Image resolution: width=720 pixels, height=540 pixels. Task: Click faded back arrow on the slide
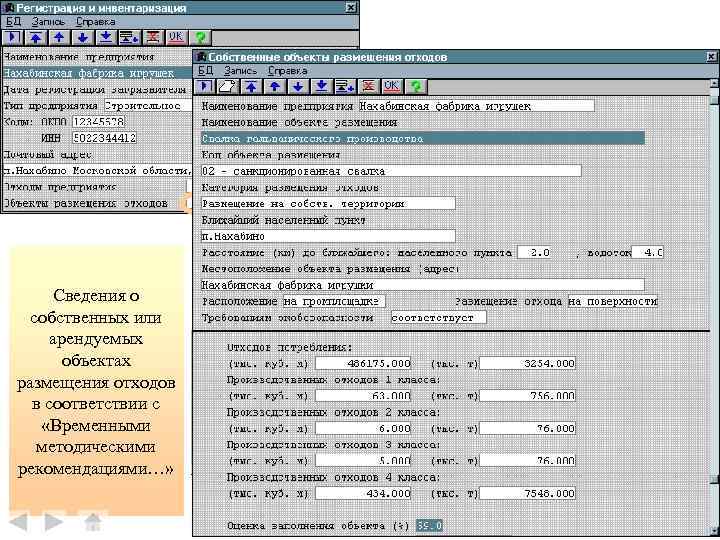[x=19, y=522]
